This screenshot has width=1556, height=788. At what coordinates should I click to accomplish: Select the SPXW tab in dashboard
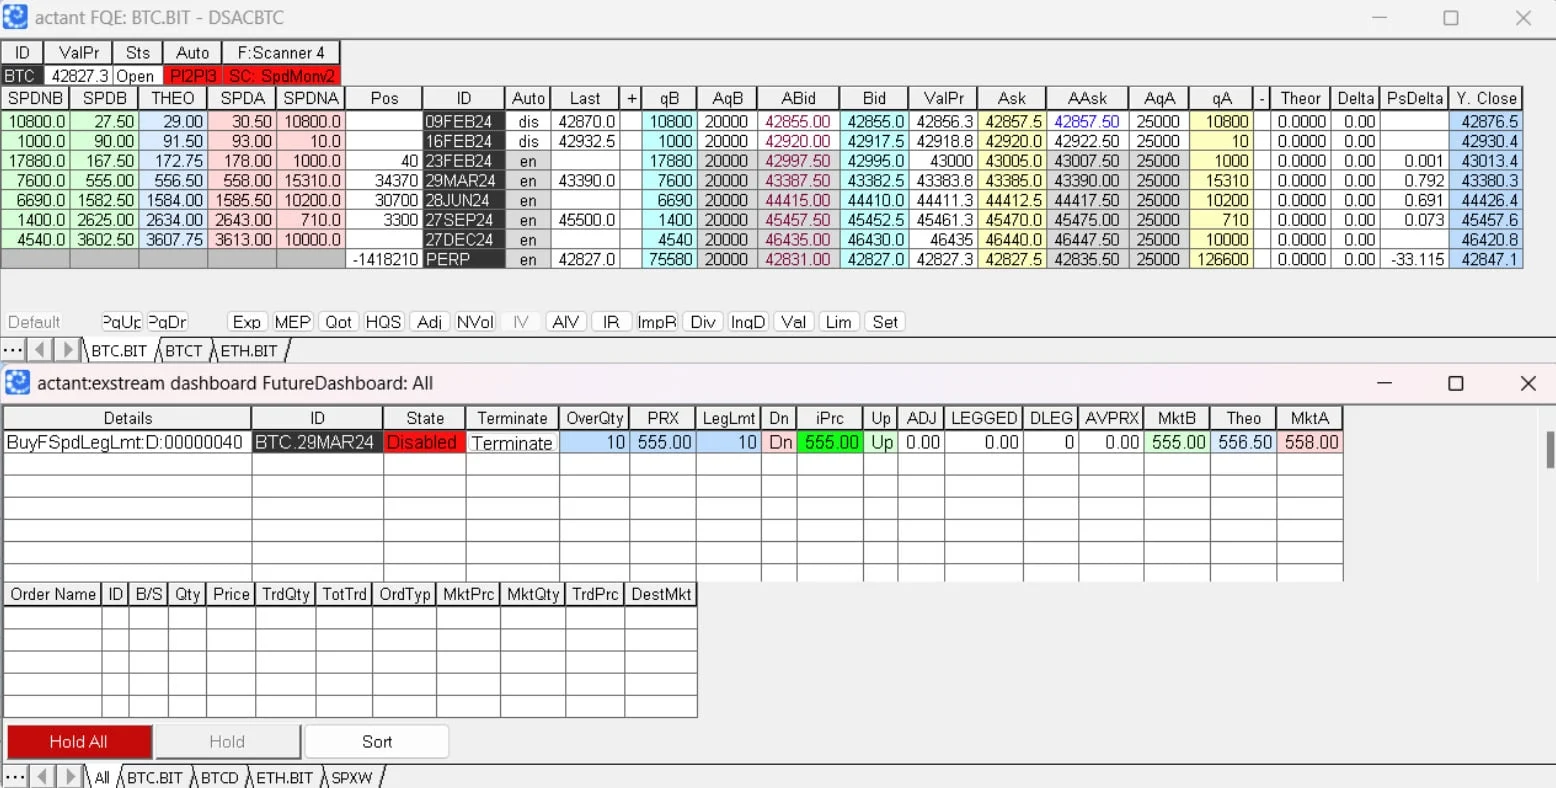pos(352,777)
